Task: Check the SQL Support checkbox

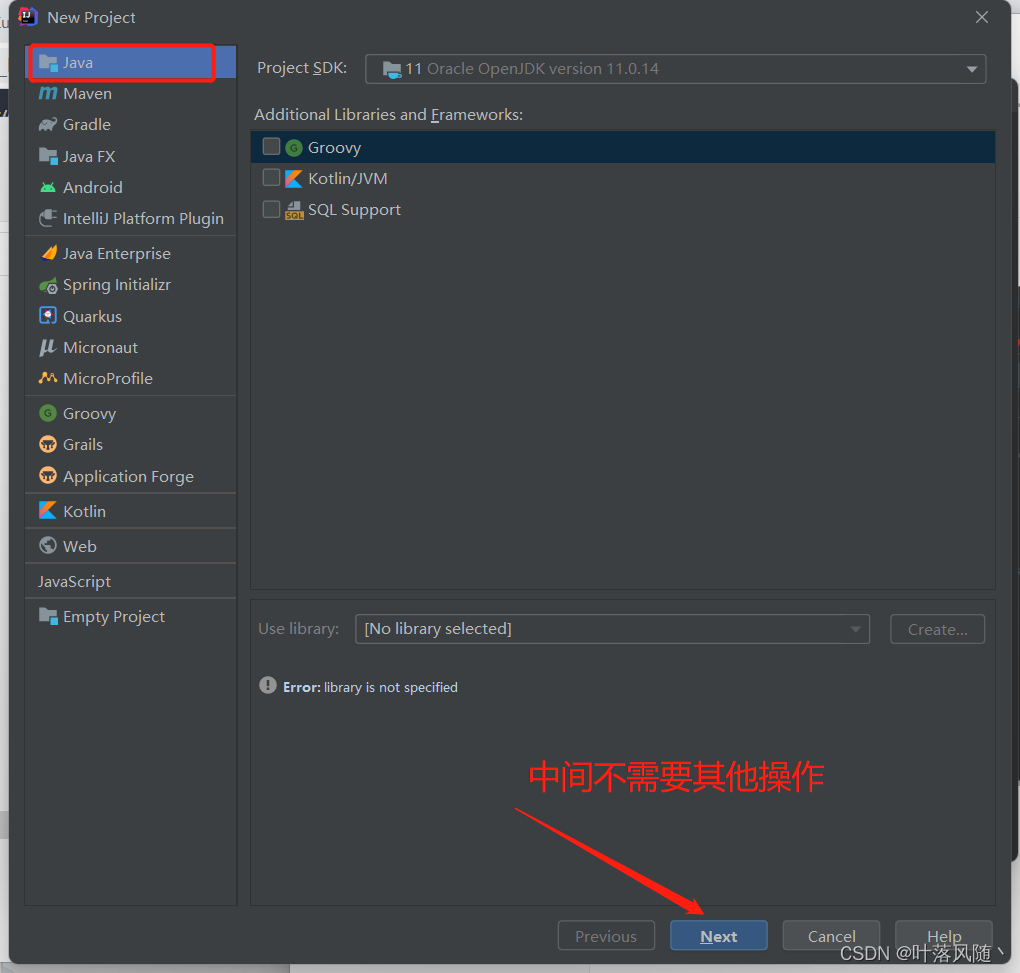Action: click(271, 209)
